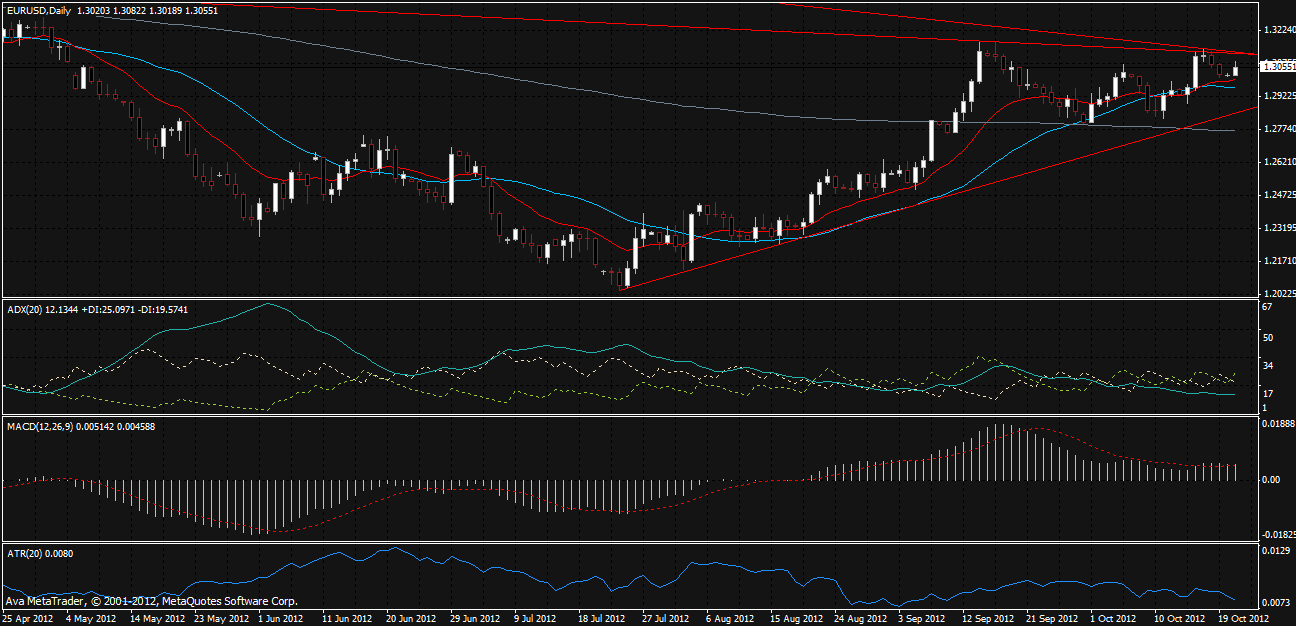Select the MACD(12,26,9) indicator label
1296x626 pixels.
click(x=38, y=426)
